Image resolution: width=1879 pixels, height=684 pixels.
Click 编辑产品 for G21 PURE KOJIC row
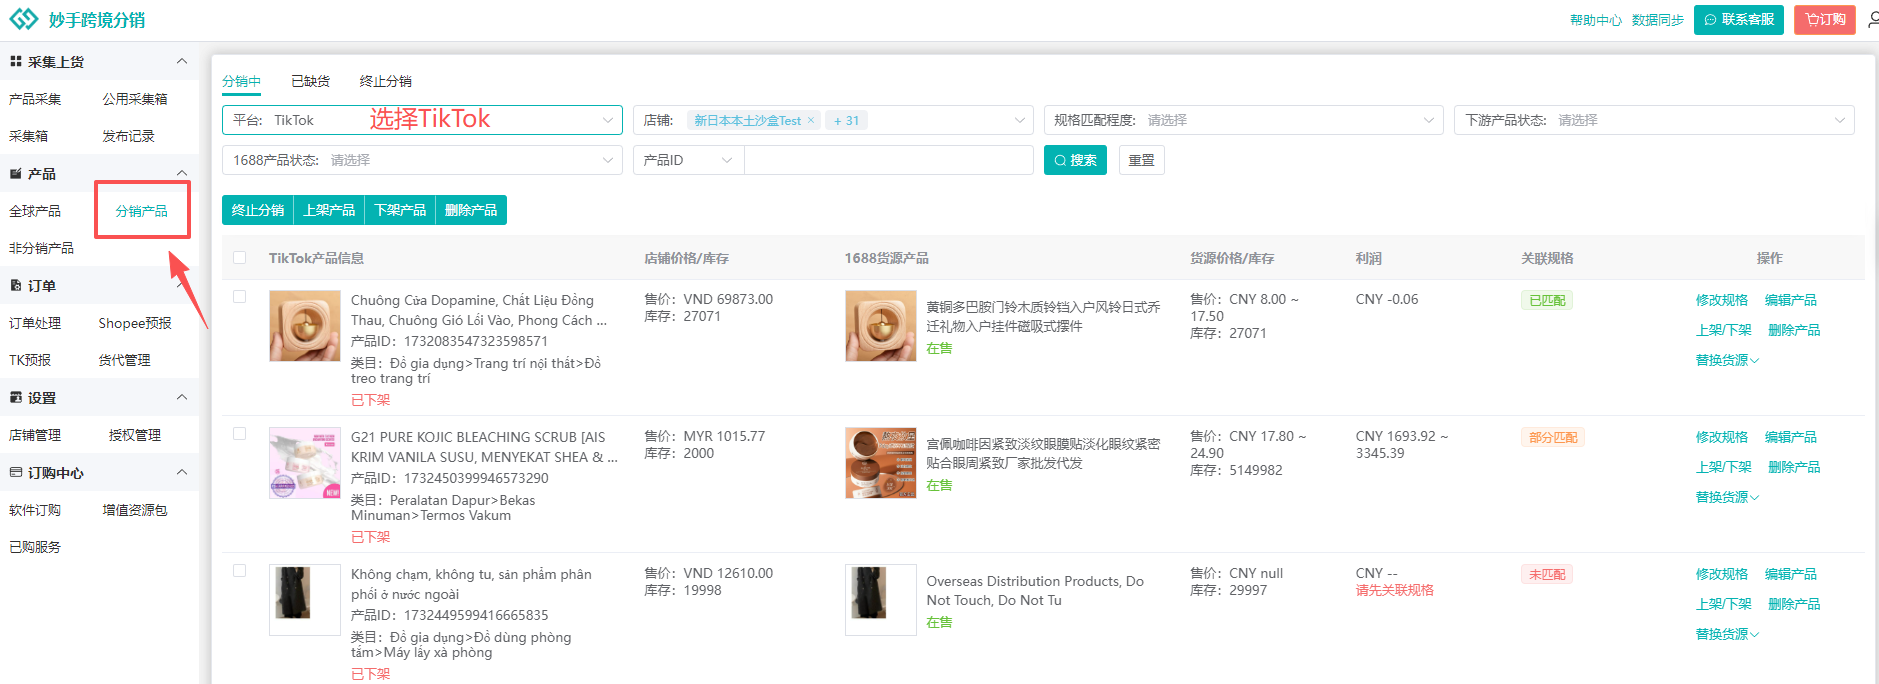pos(1791,437)
